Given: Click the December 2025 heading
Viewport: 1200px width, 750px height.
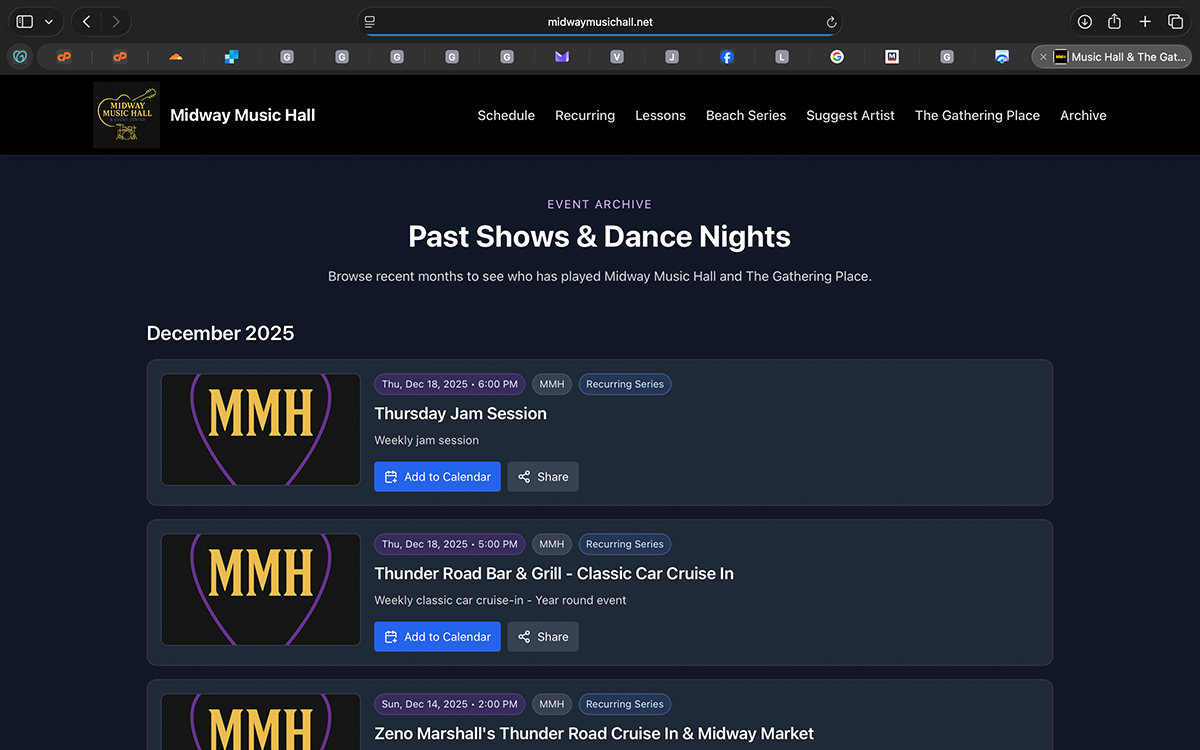Looking at the screenshot, I should click(x=220, y=333).
